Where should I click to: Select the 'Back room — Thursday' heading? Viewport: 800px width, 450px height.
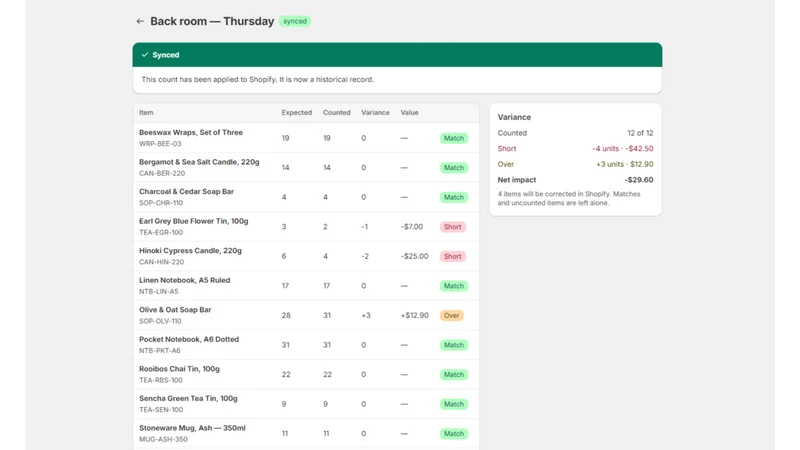pyautogui.click(x=212, y=21)
